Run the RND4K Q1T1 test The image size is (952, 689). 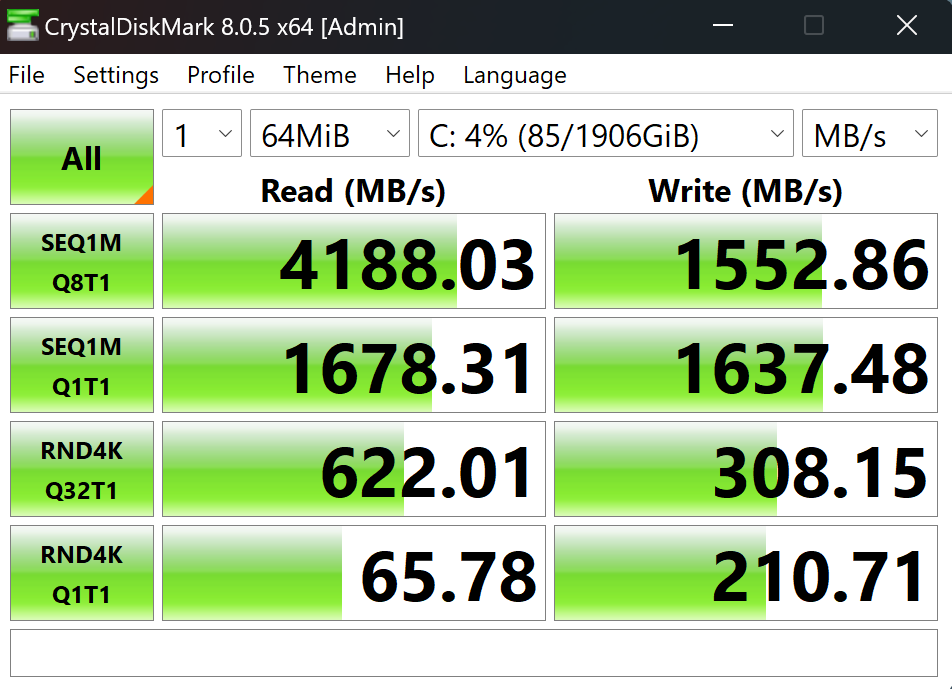click(82, 572)
